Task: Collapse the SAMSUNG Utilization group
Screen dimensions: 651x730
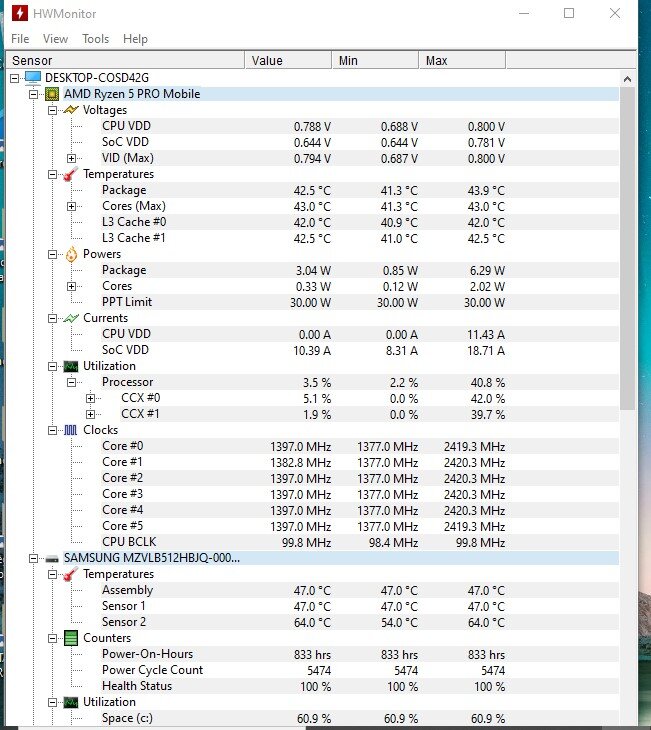Action: pyautogui.click(x=53, y=702)
